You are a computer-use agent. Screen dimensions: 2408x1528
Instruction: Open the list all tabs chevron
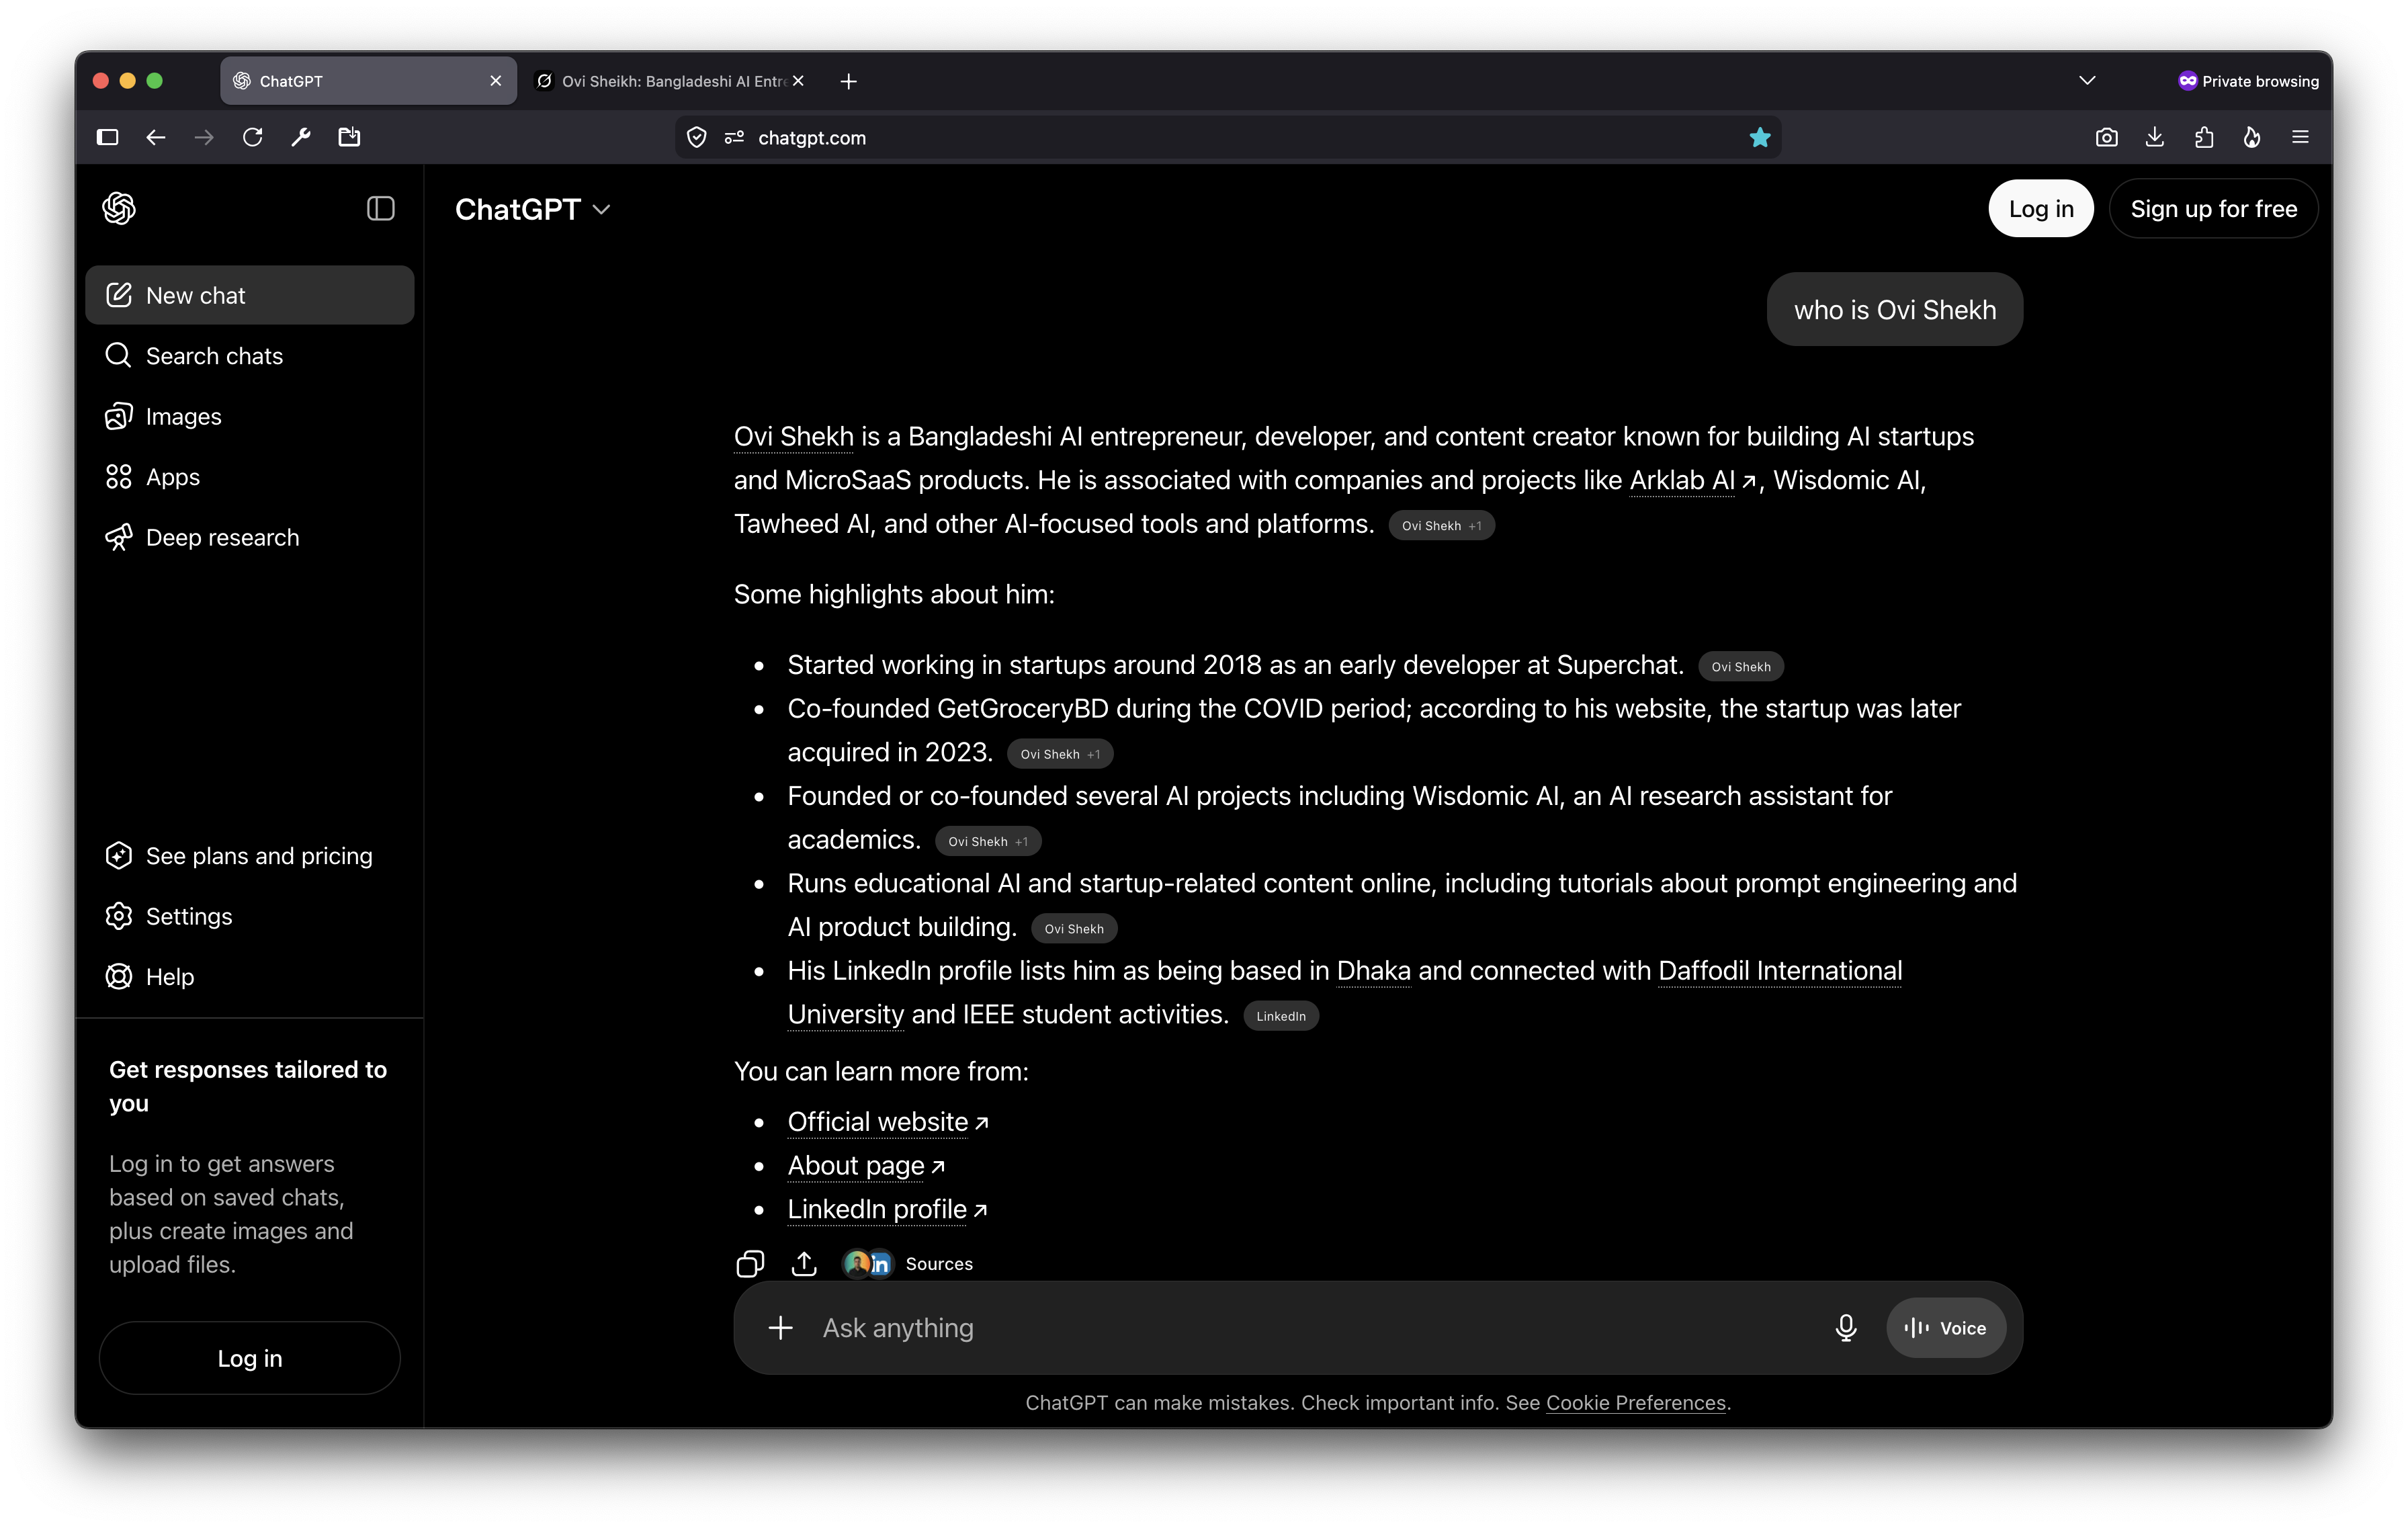pyautogui.click(x=2087, y=81)
